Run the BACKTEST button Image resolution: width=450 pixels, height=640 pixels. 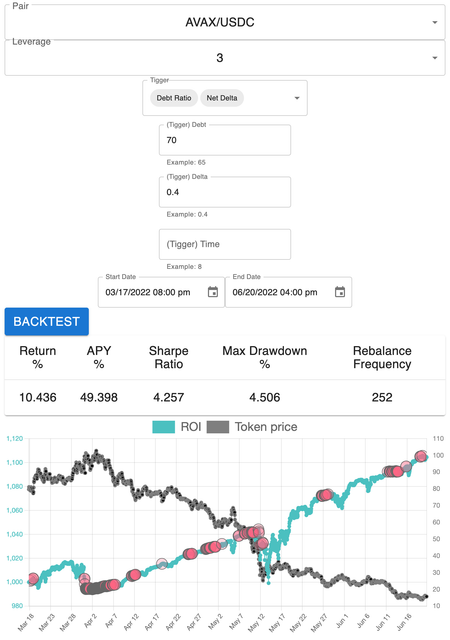click(x=47, y=322)
